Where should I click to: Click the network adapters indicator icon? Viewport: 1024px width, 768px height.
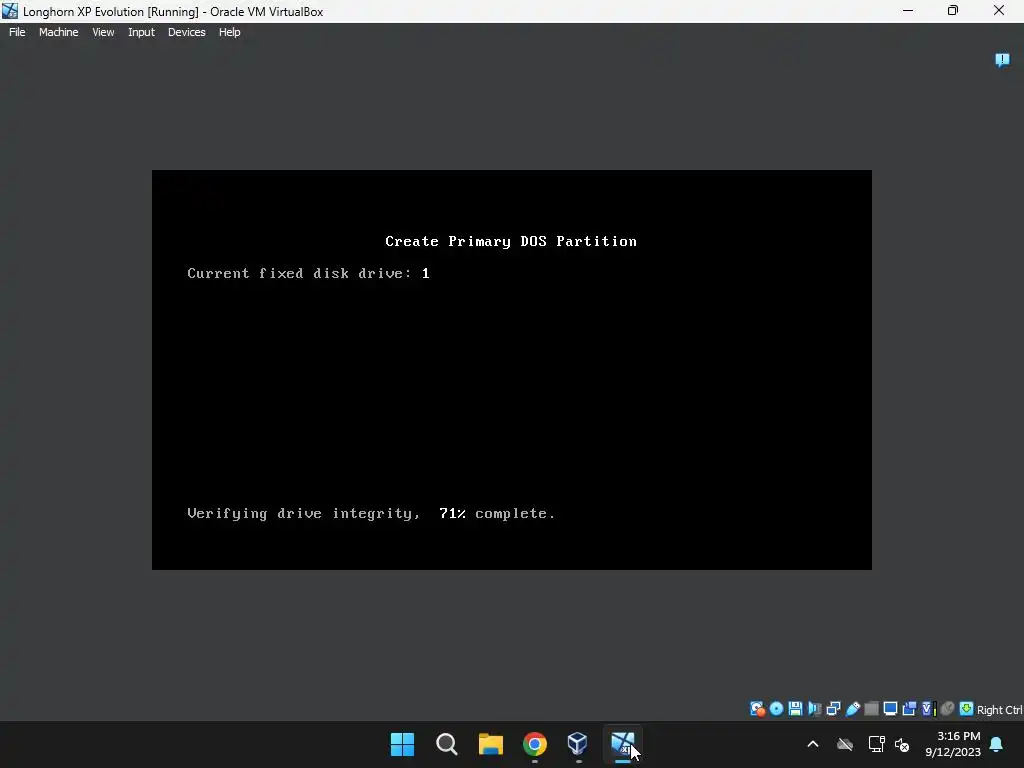pyautogui.click(x=833, y=709)
